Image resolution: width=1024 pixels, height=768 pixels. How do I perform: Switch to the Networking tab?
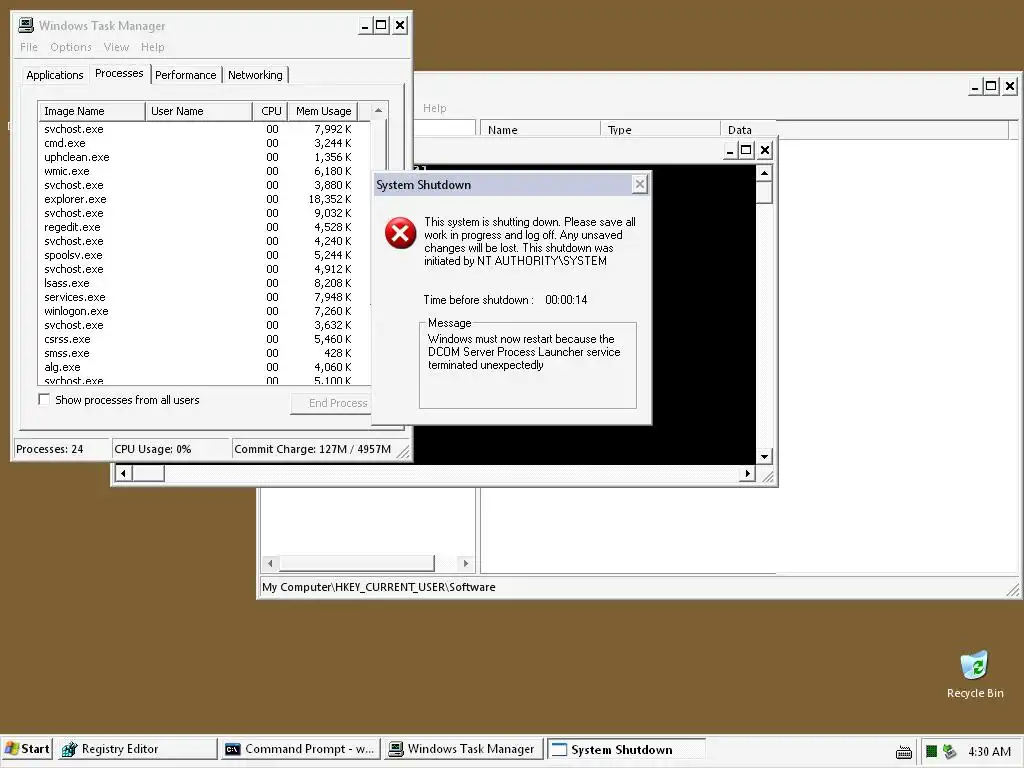255,75
